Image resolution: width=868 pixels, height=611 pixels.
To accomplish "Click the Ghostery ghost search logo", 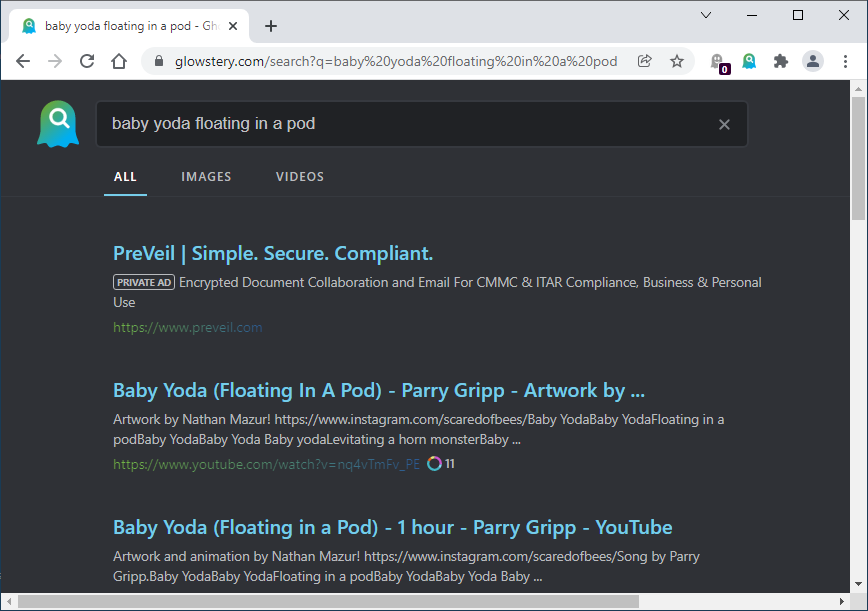I will (x=58, y=124).
